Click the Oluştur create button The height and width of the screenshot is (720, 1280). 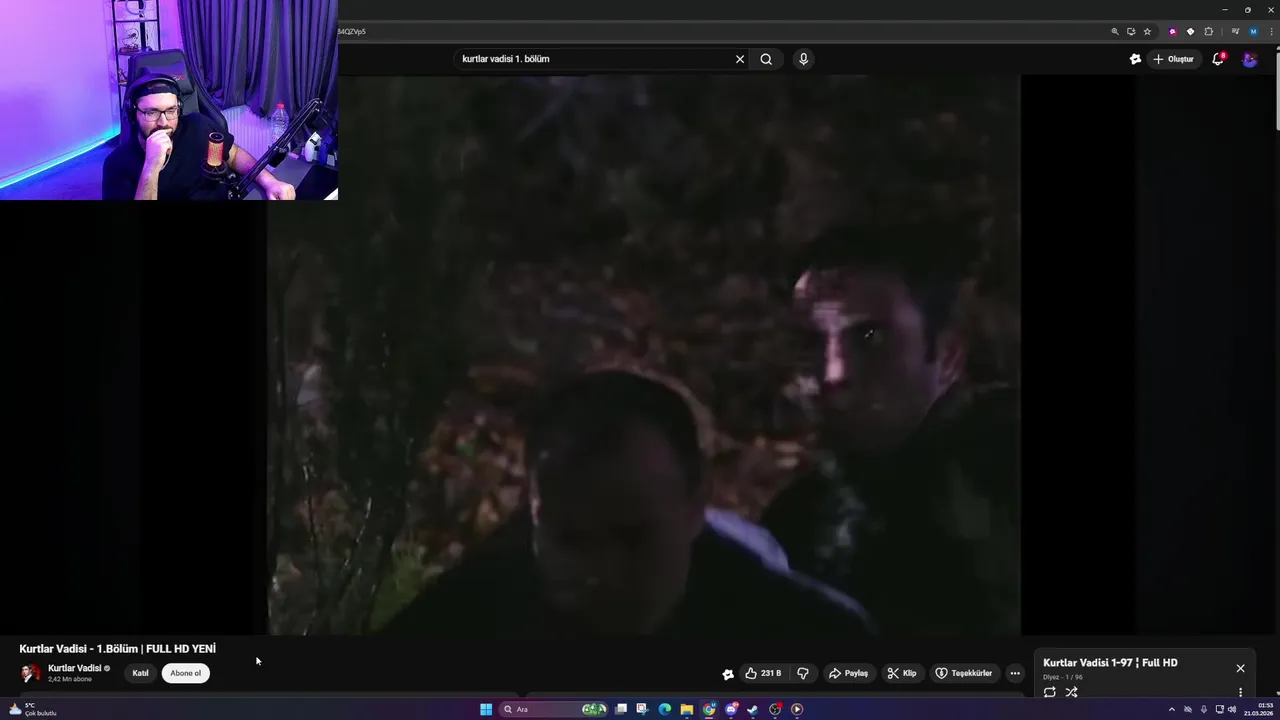point(1173,59)
